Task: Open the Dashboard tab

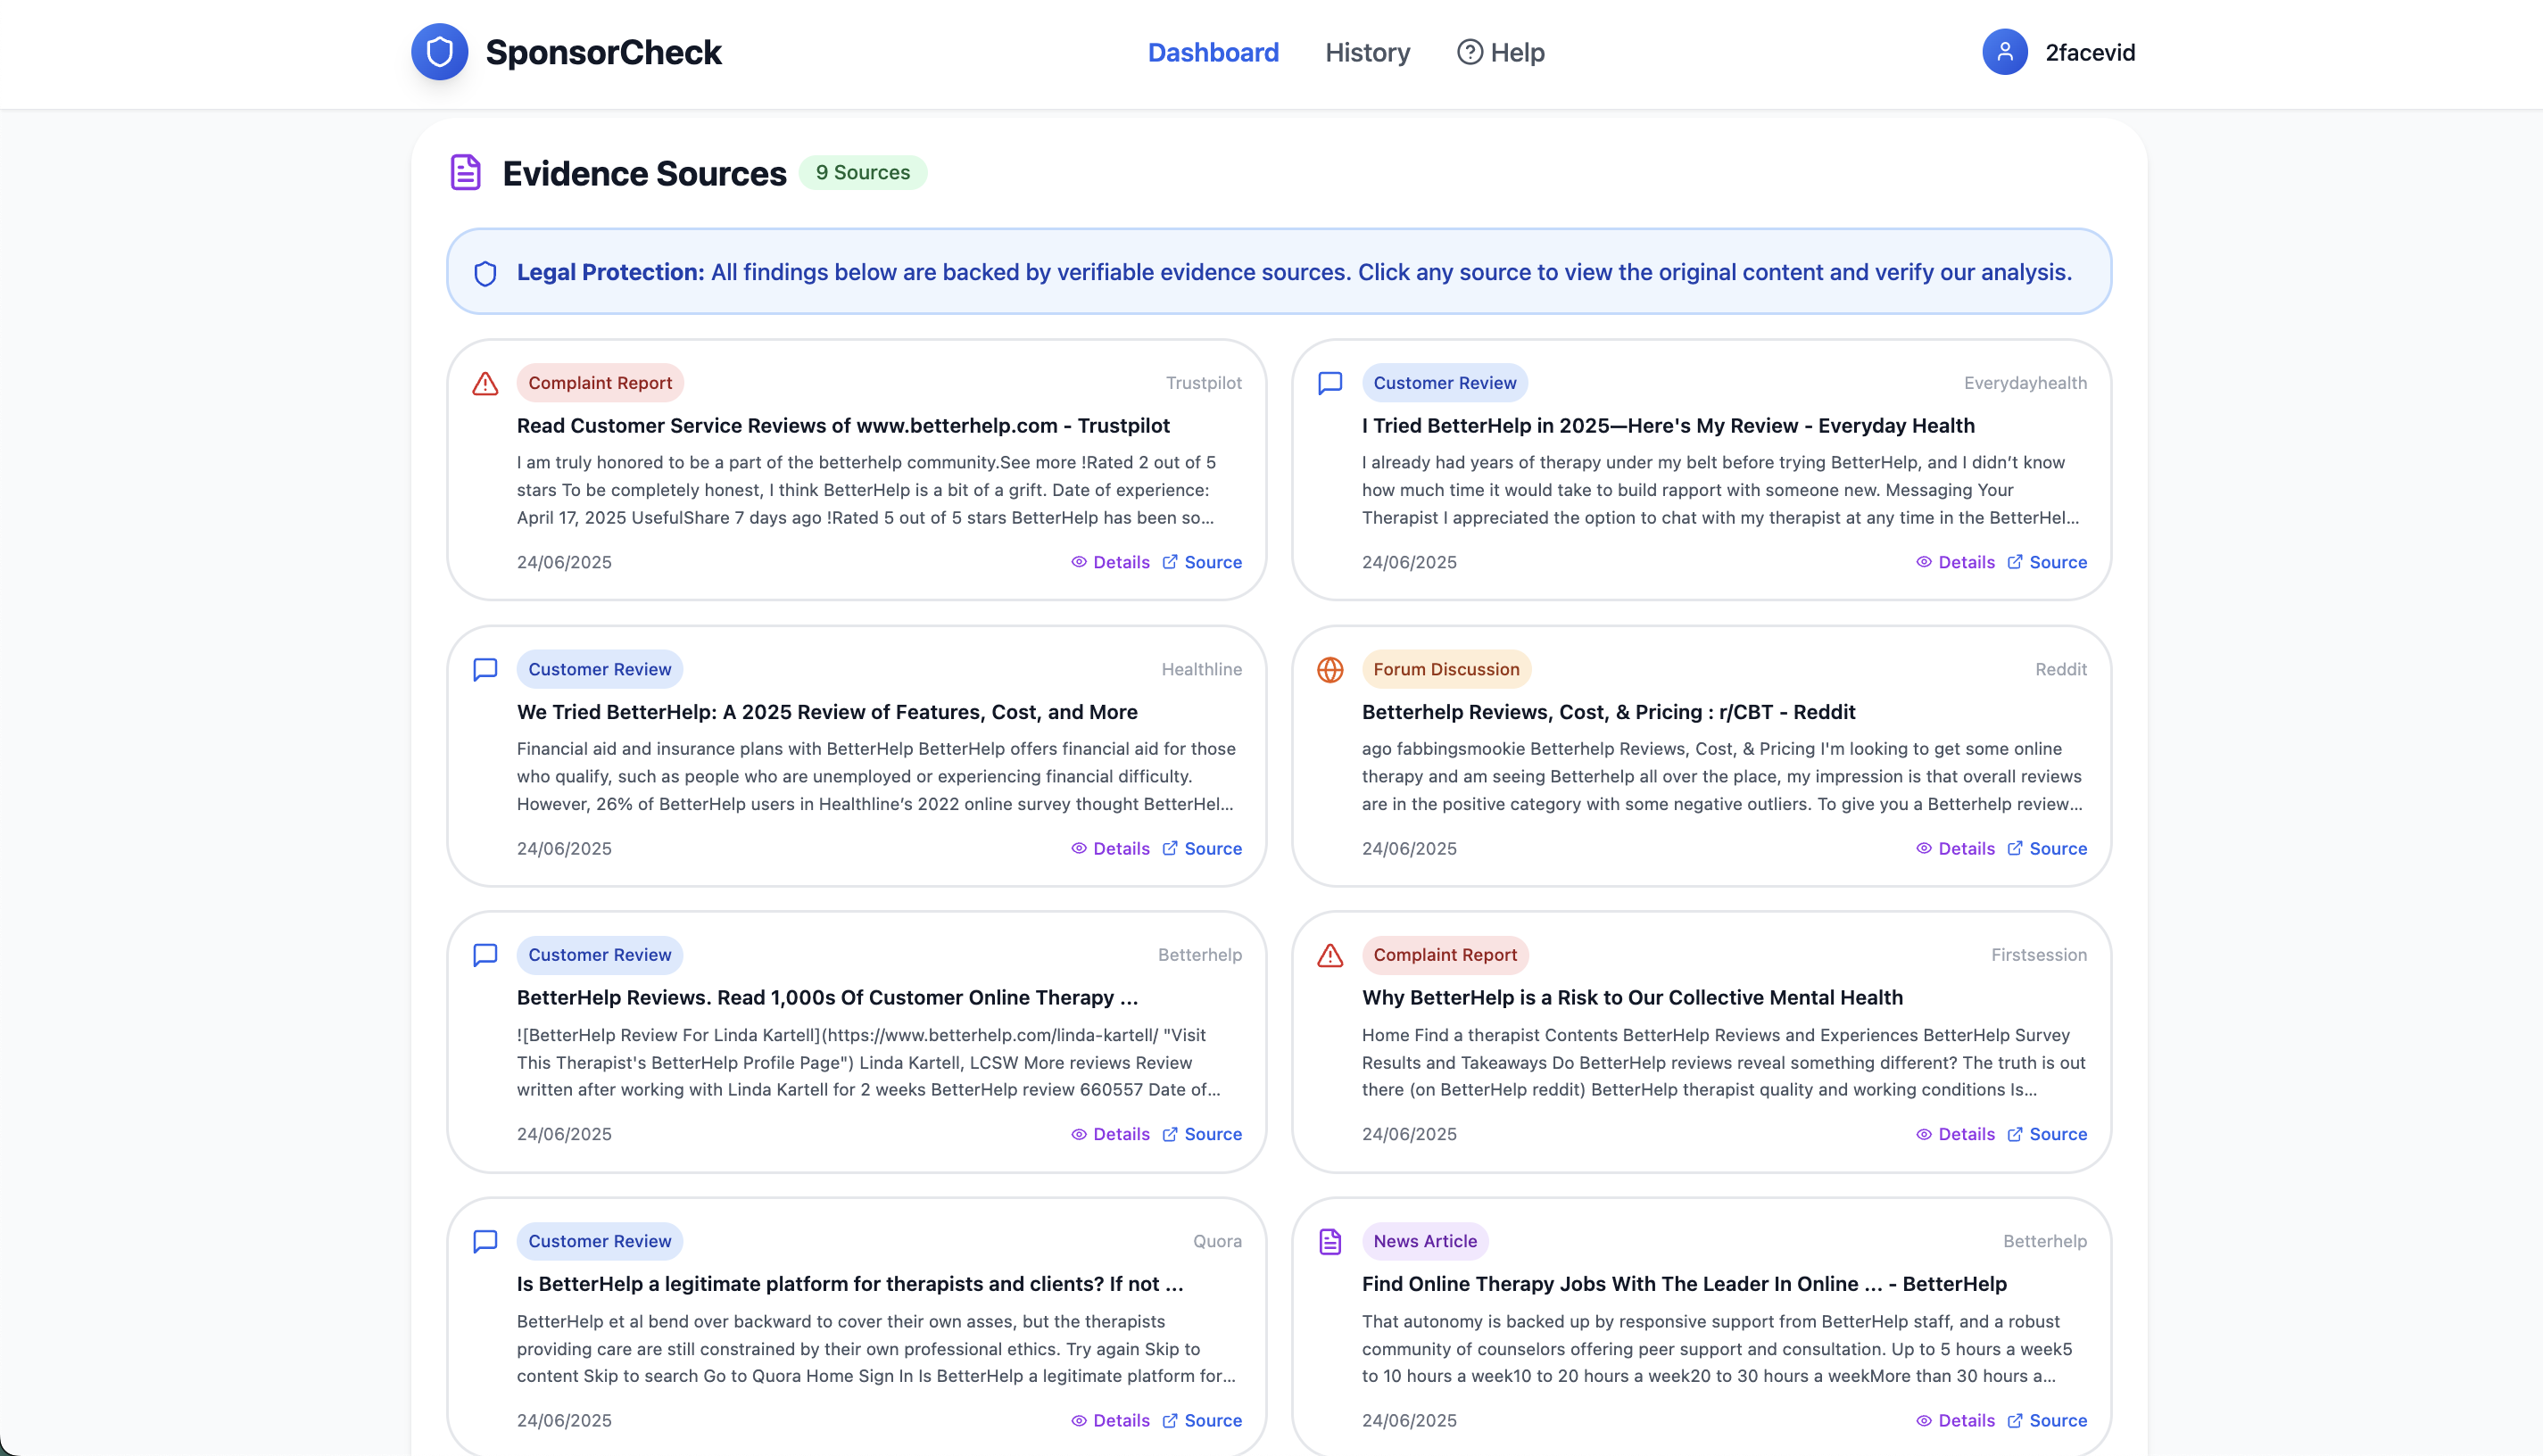Action: [x=1212, y=52]
